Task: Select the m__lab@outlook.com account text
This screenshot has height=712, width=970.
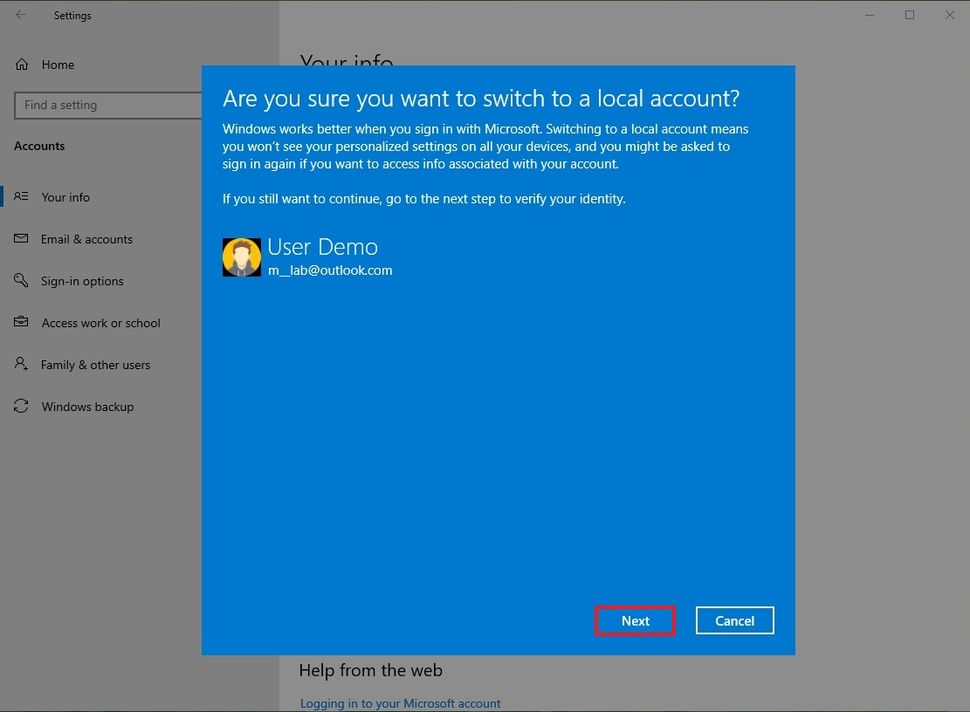Action: (330, 270)
